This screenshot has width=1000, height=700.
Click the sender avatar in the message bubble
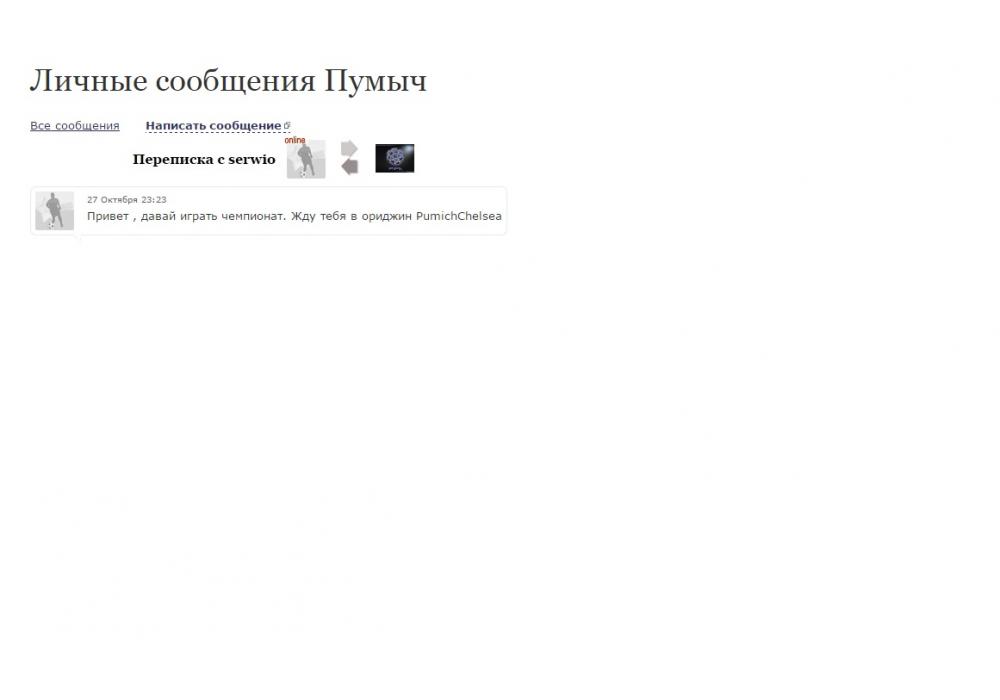[54, 211]
